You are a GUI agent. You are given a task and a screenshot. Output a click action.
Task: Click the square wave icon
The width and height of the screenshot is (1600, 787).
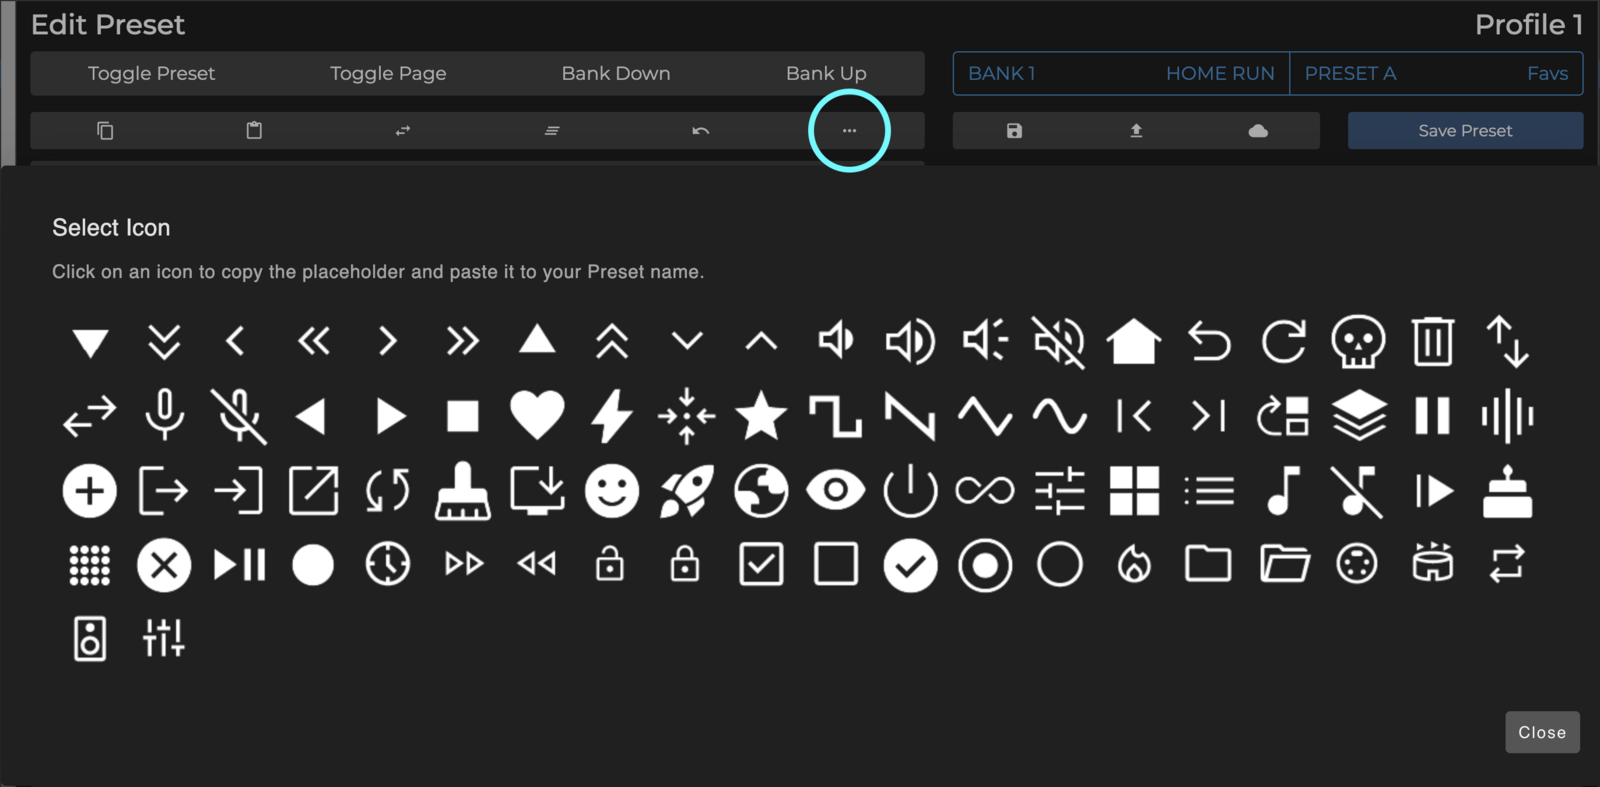click(x=835, y=416)
